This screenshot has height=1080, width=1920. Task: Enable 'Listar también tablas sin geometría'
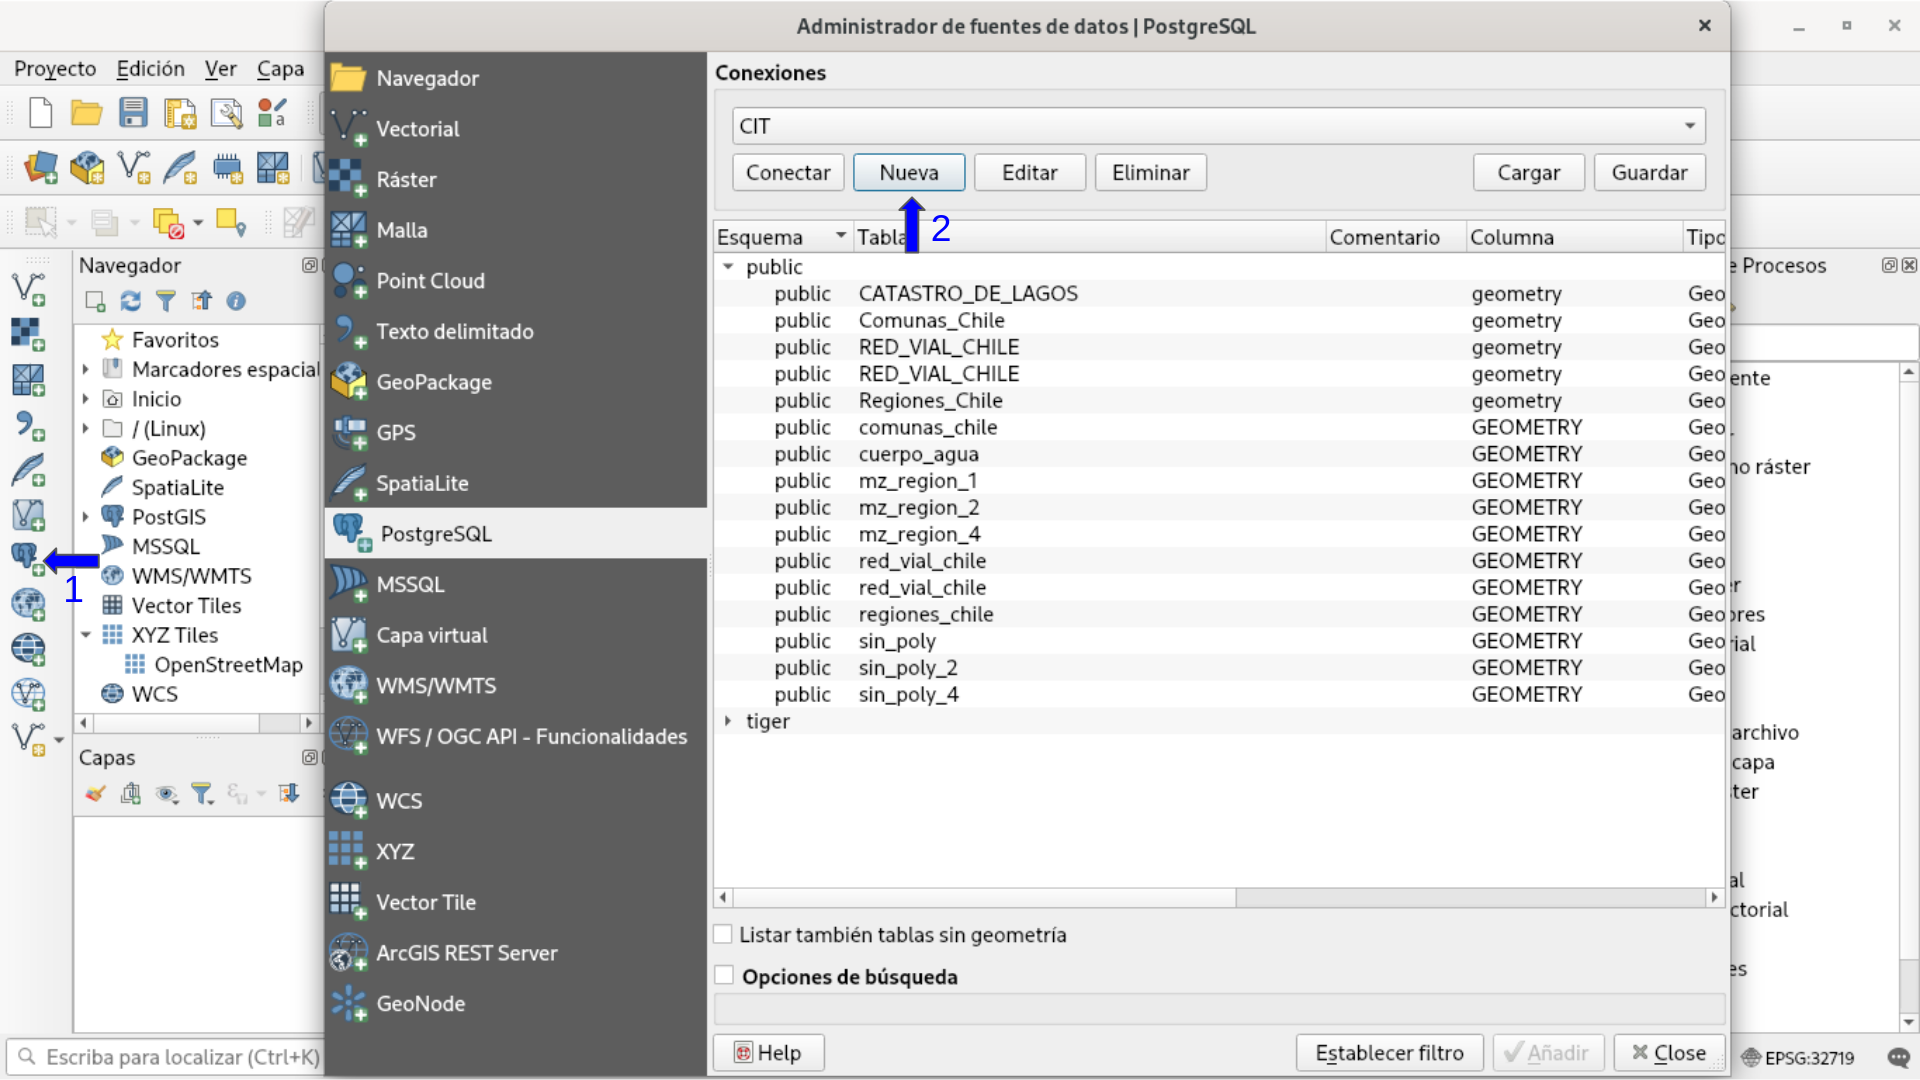pyautogui.click(x=722, y=935)
